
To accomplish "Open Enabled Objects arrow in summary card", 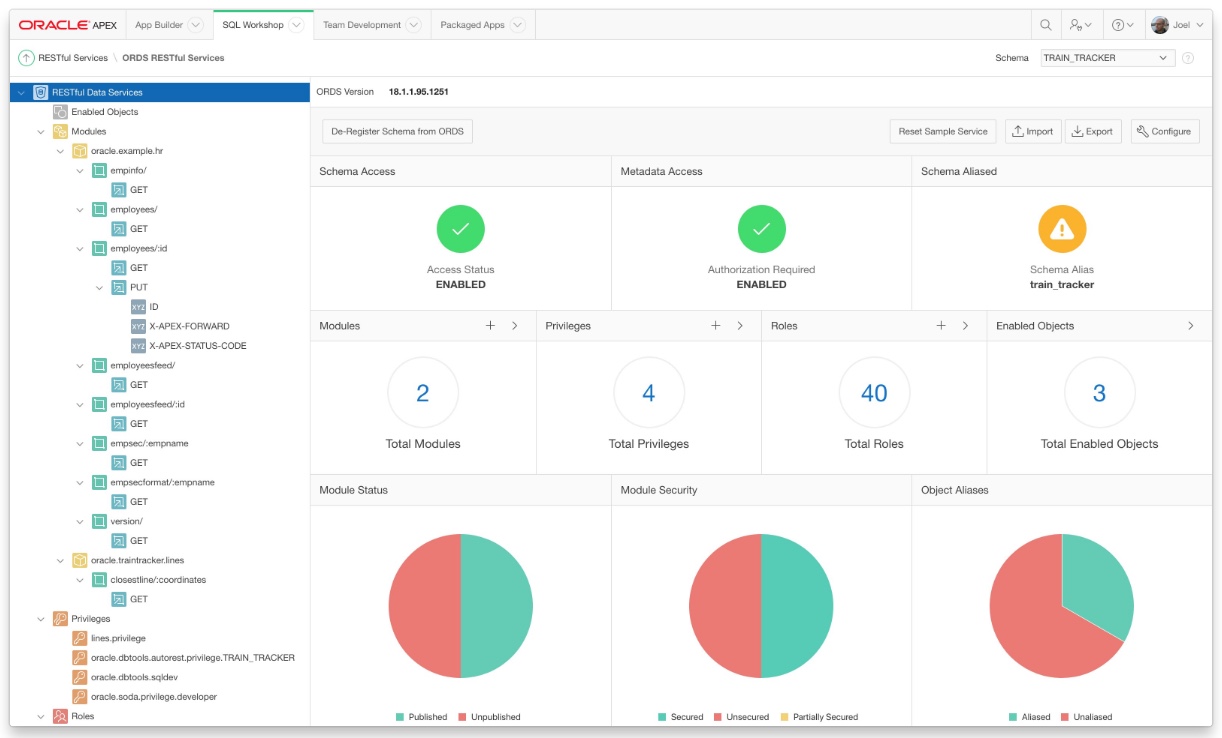I will [1190, 326].
